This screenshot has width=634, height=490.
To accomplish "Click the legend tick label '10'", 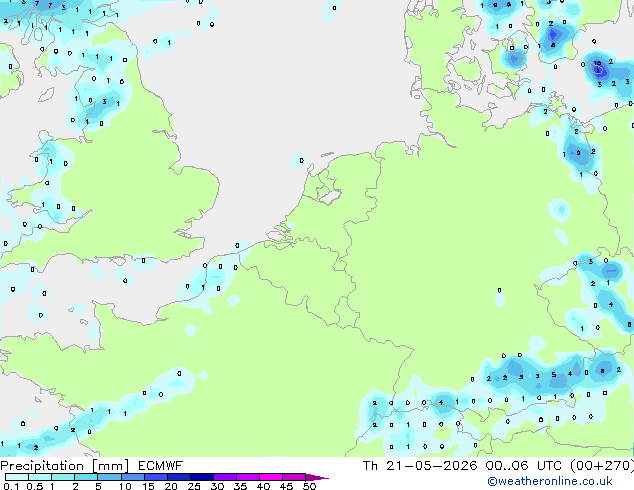I will click(125, 486).
